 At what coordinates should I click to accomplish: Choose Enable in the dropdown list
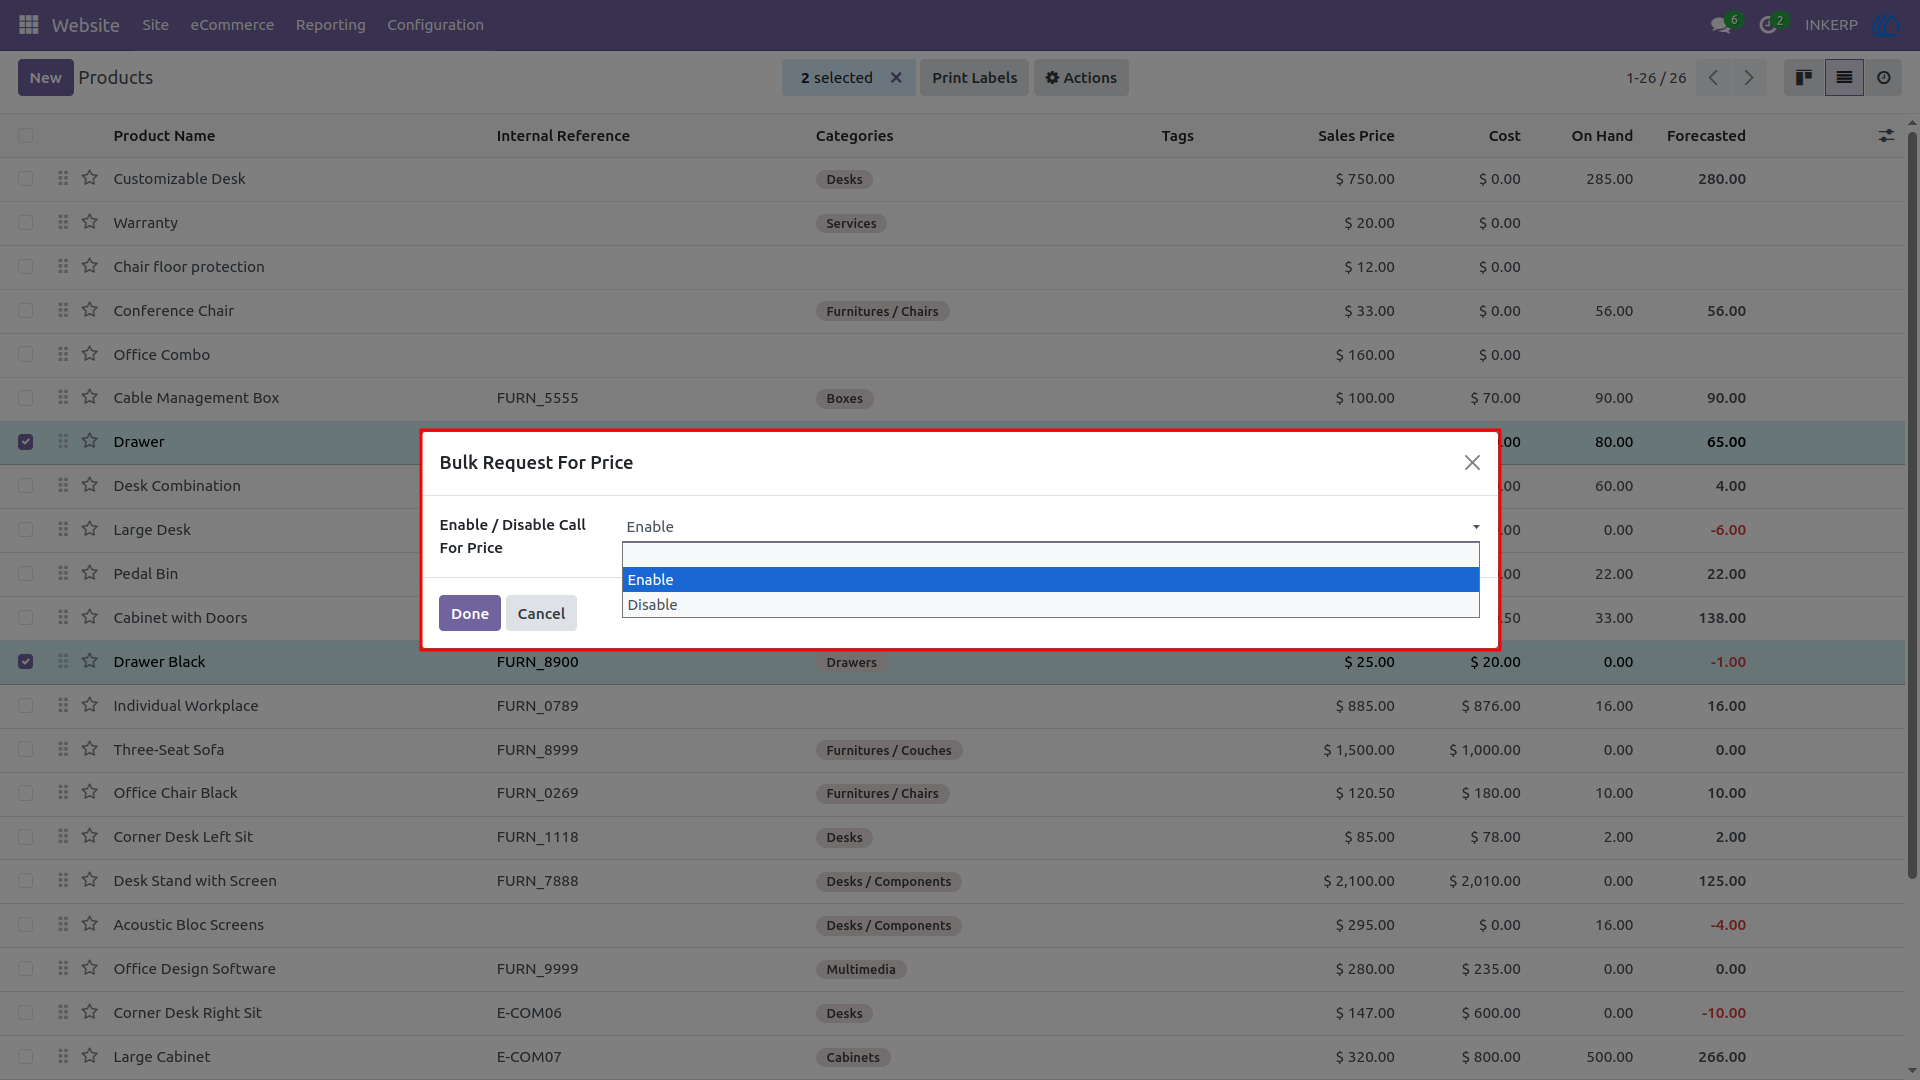1051,580
